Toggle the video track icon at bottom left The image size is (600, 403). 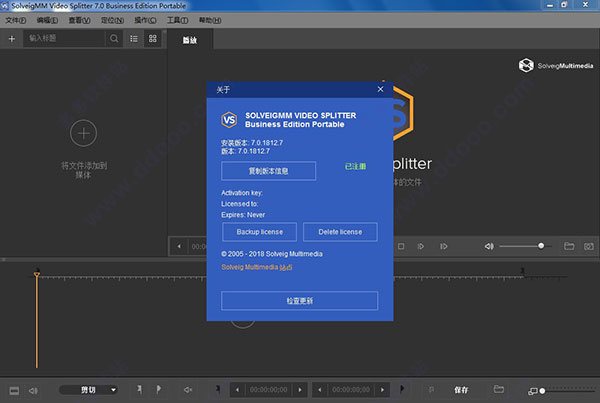tap(14, 390)
